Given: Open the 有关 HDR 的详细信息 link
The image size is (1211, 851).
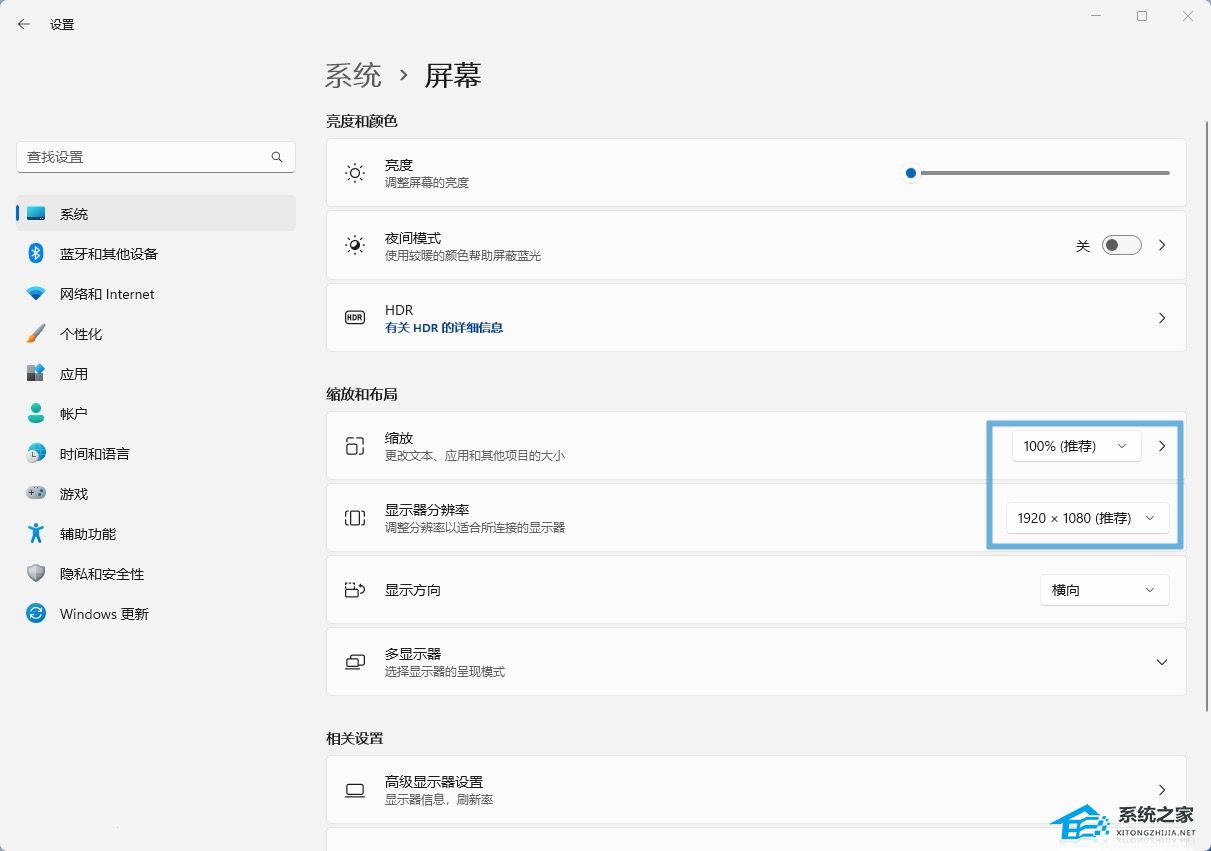Looking at the screenshot, I should click(x=444, y=328).
